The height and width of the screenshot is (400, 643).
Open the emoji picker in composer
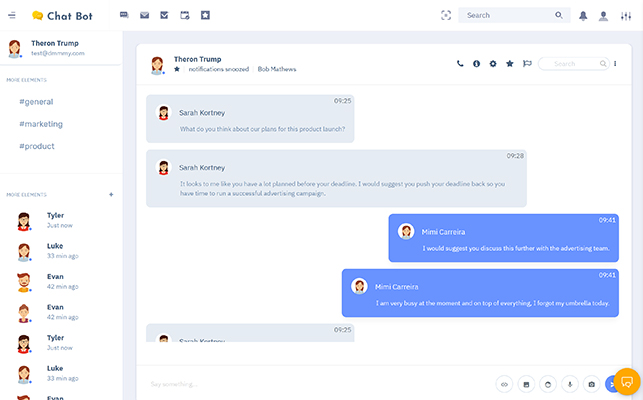548,384
